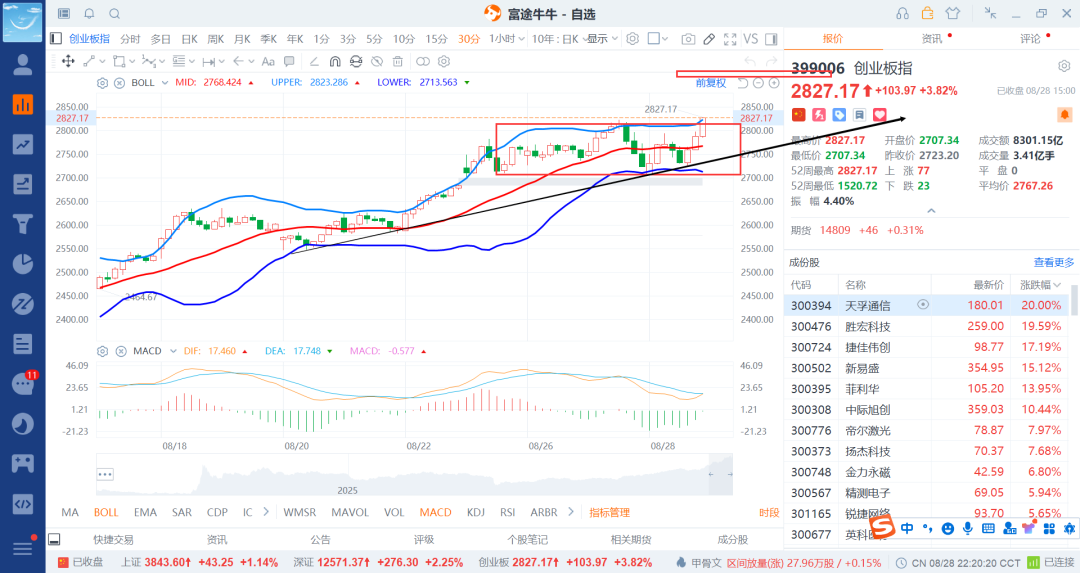The image size is (1080, 573).
Task: Toggle the watch eye icon beside 天孚通信
Action: click(x=923, y=304)
